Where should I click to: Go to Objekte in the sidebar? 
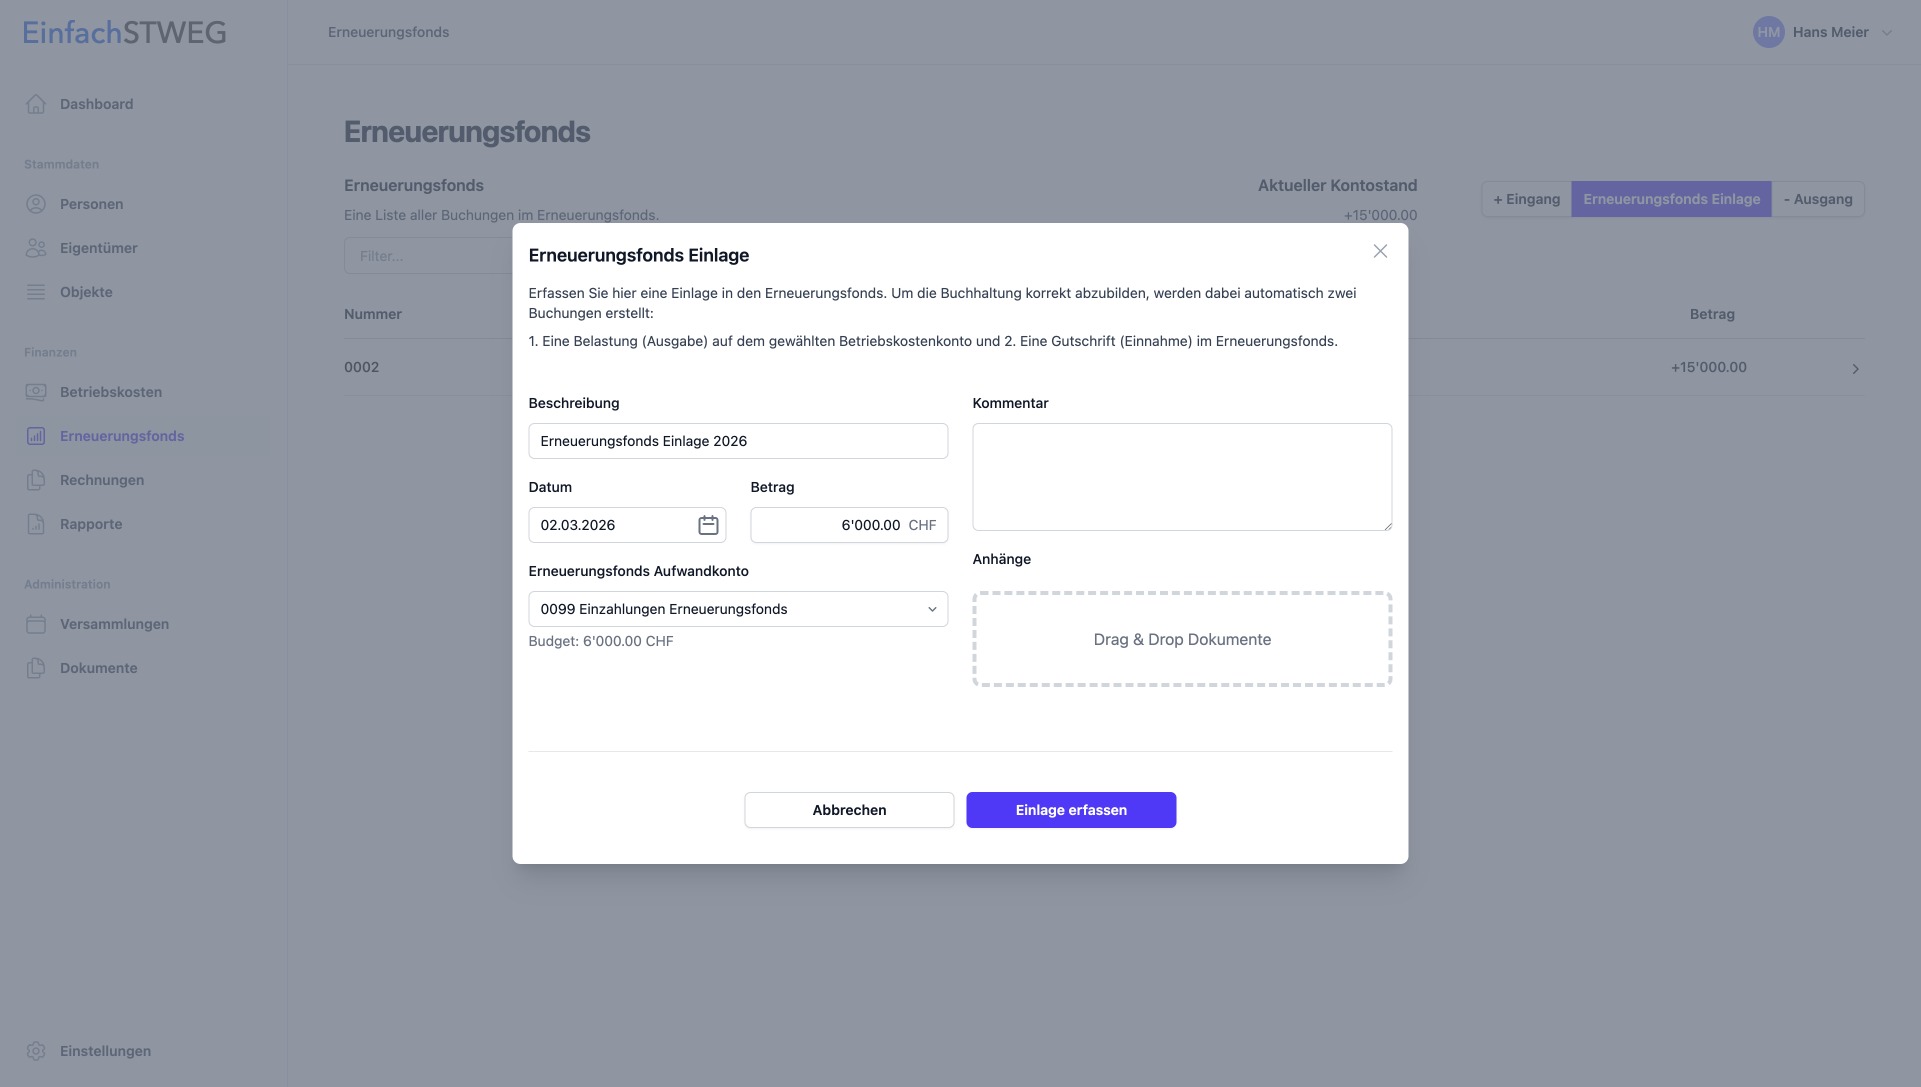click(x=86, y=292)
